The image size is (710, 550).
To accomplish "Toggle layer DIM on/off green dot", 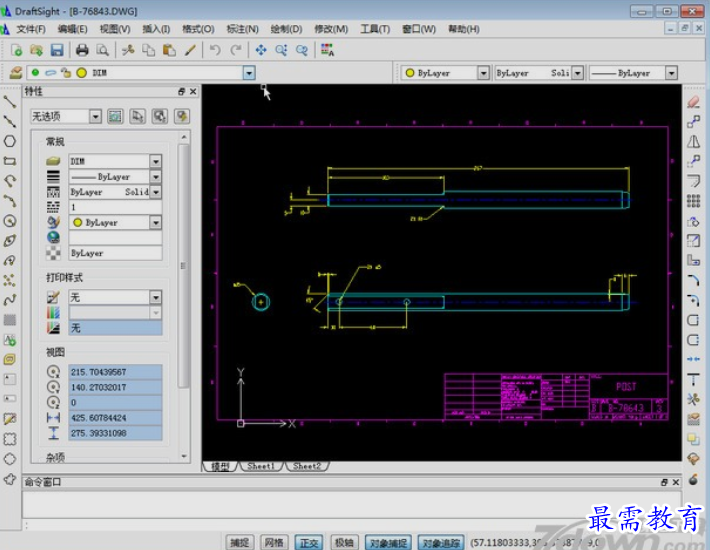I will pos(35,72).
